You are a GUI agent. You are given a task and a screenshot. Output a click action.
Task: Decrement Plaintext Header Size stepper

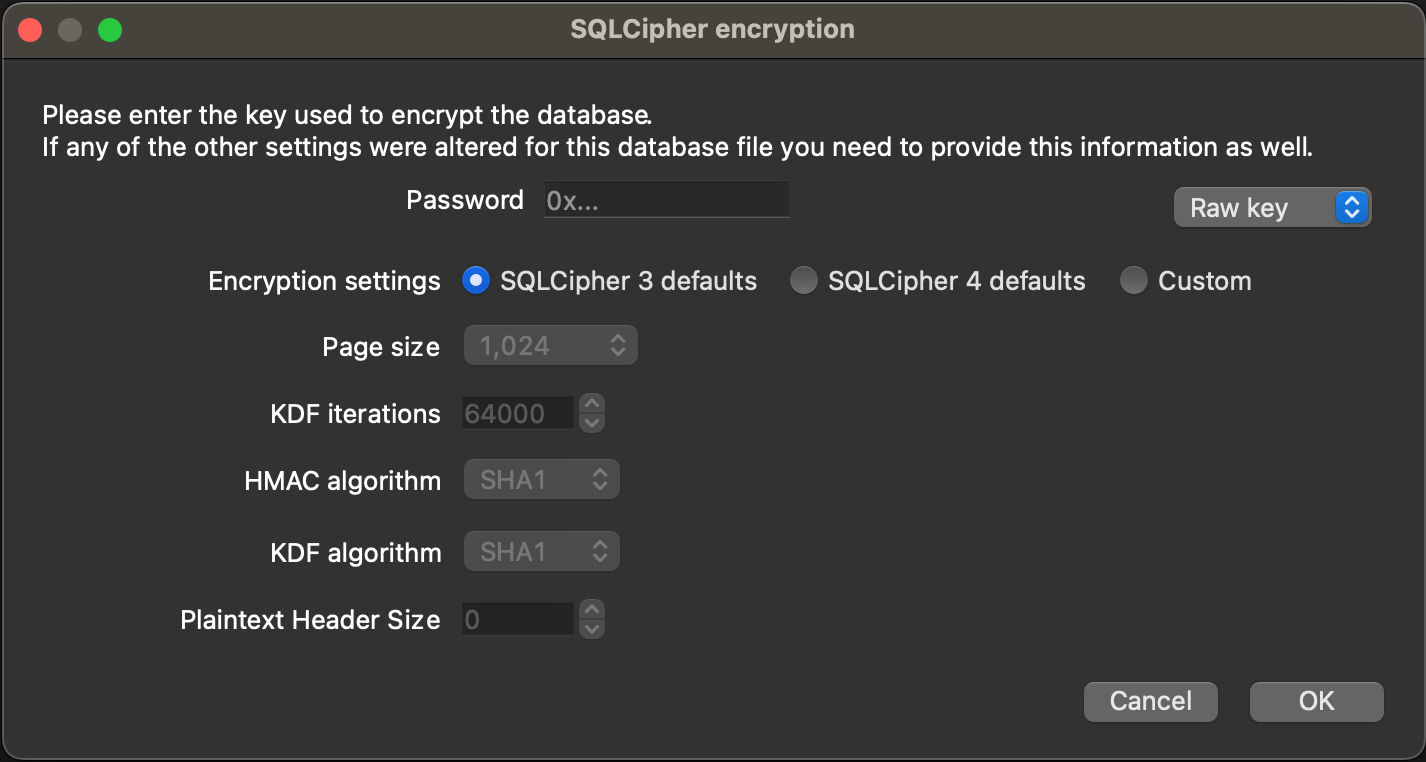[x=592, y=629]
